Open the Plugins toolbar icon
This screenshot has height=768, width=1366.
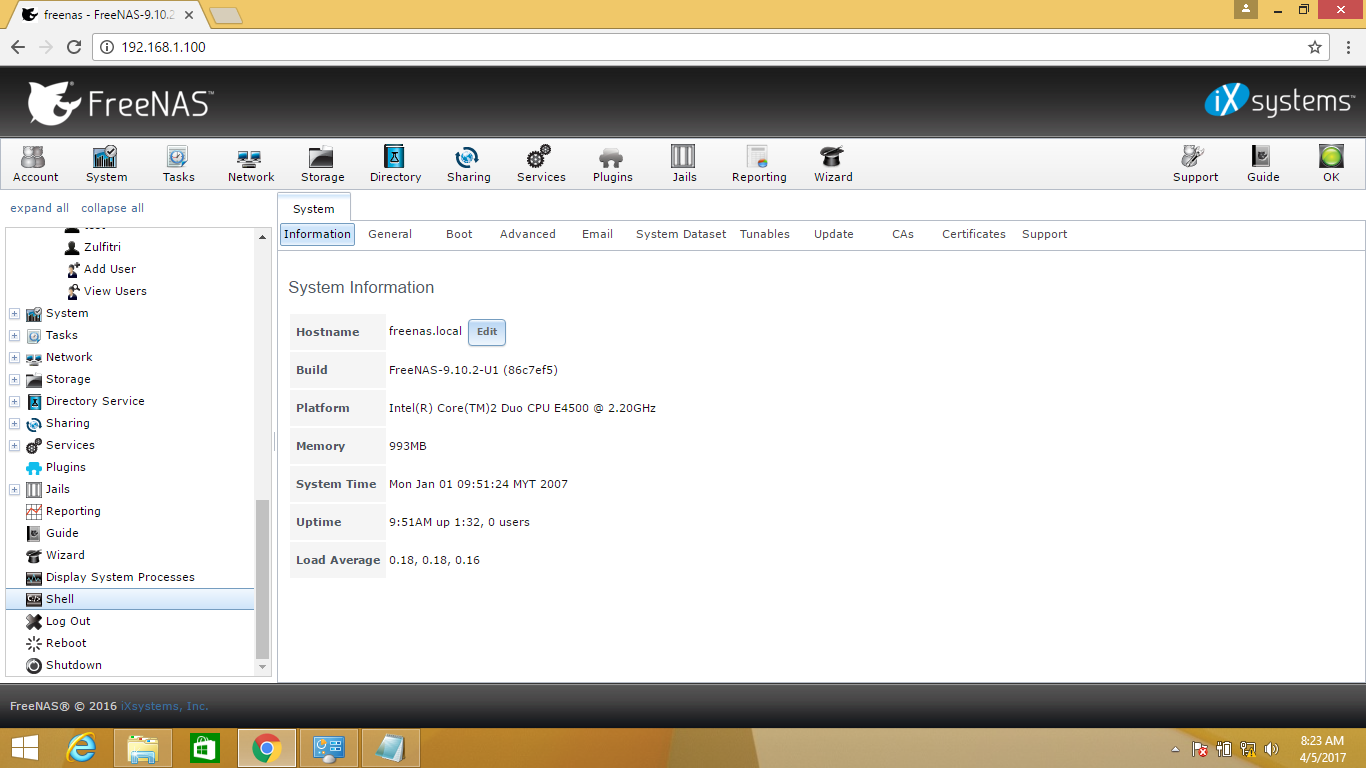(x=612, y=163)
